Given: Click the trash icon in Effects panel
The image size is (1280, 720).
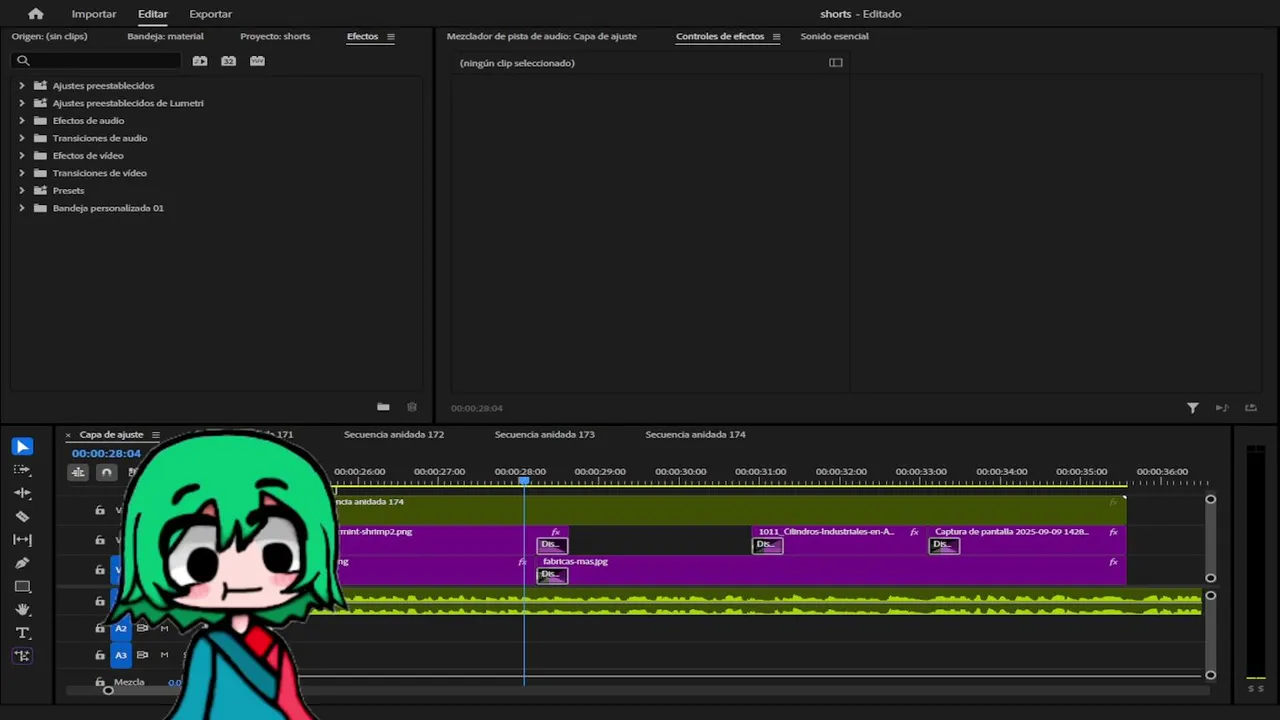Looking at the screenshot, I should click(x=411, y=407).
